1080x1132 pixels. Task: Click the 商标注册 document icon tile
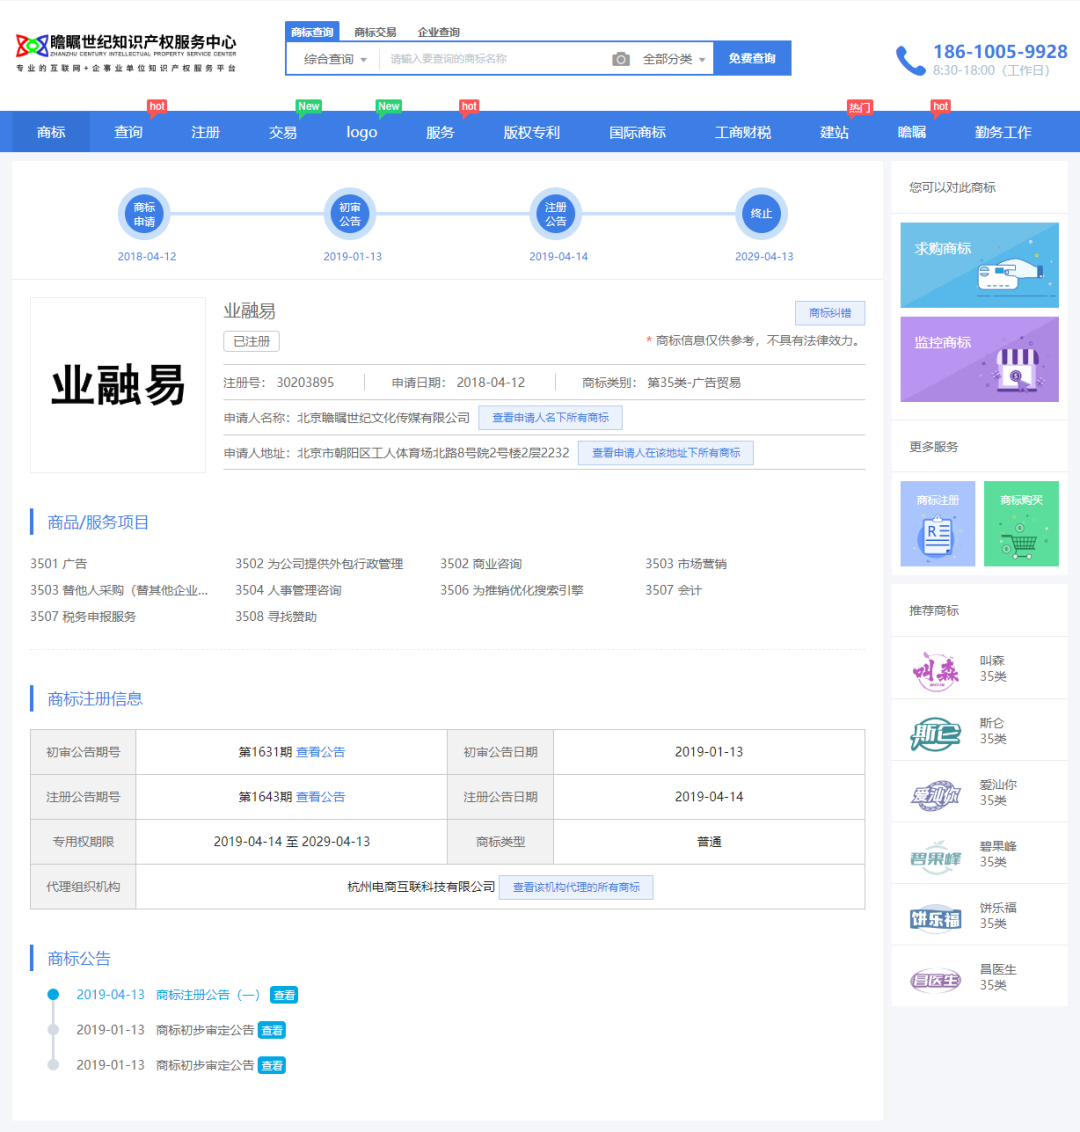coord(937,525)
